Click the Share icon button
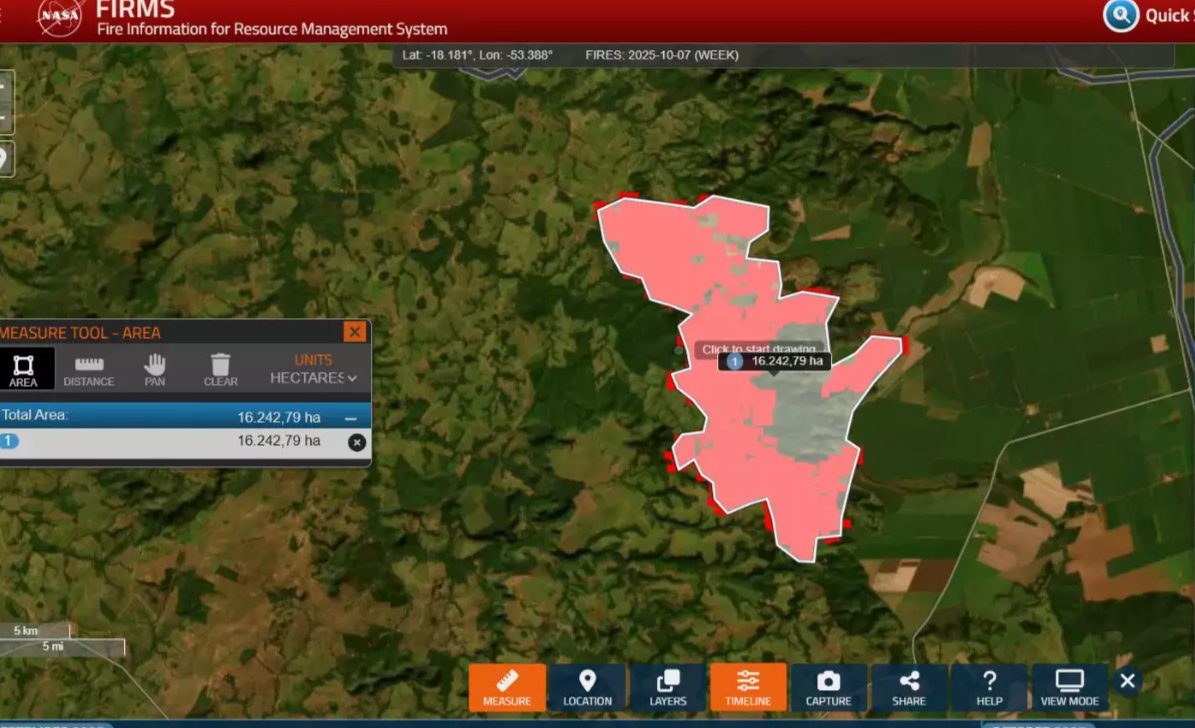1195x728 pixels. tap(909, 688)
